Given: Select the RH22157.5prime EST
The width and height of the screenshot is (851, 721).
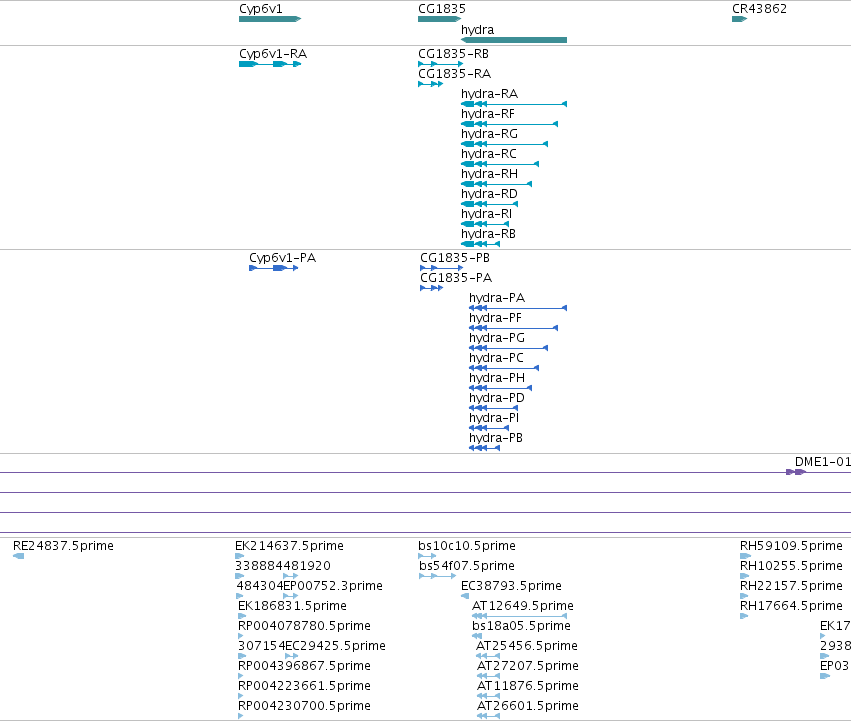Looking at the screenshot, I should (744, 596).
